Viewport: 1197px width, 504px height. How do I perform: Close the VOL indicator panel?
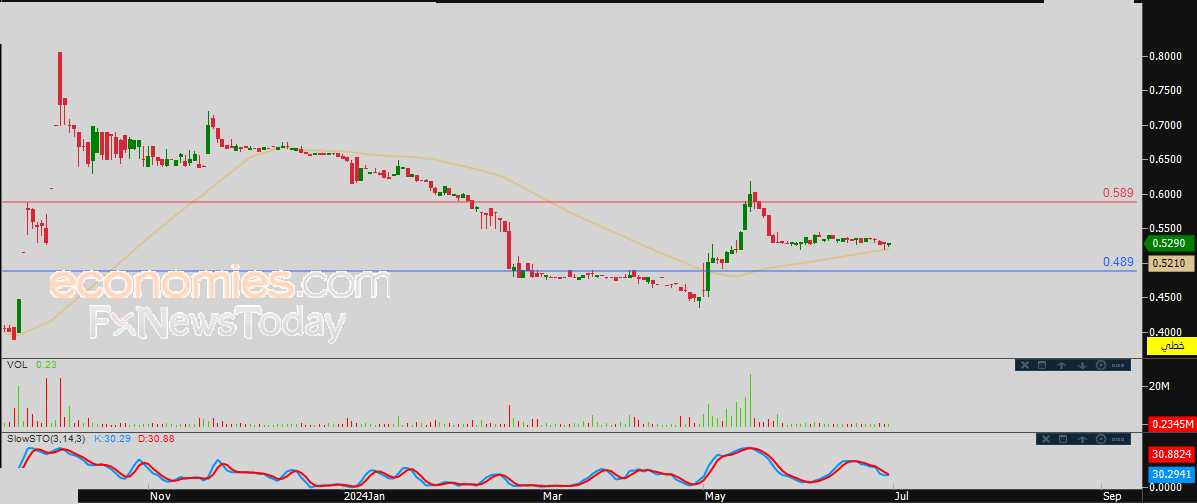(1025, 365)
